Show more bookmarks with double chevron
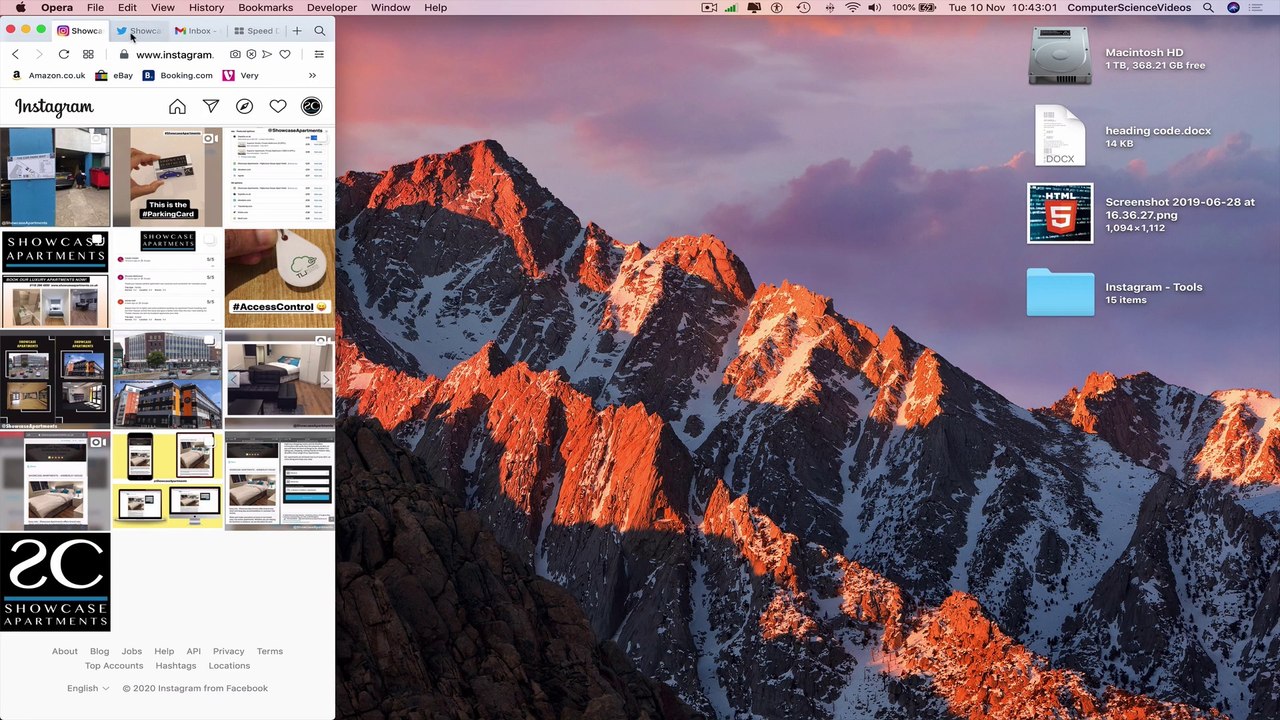 click(x=312, y=75)
